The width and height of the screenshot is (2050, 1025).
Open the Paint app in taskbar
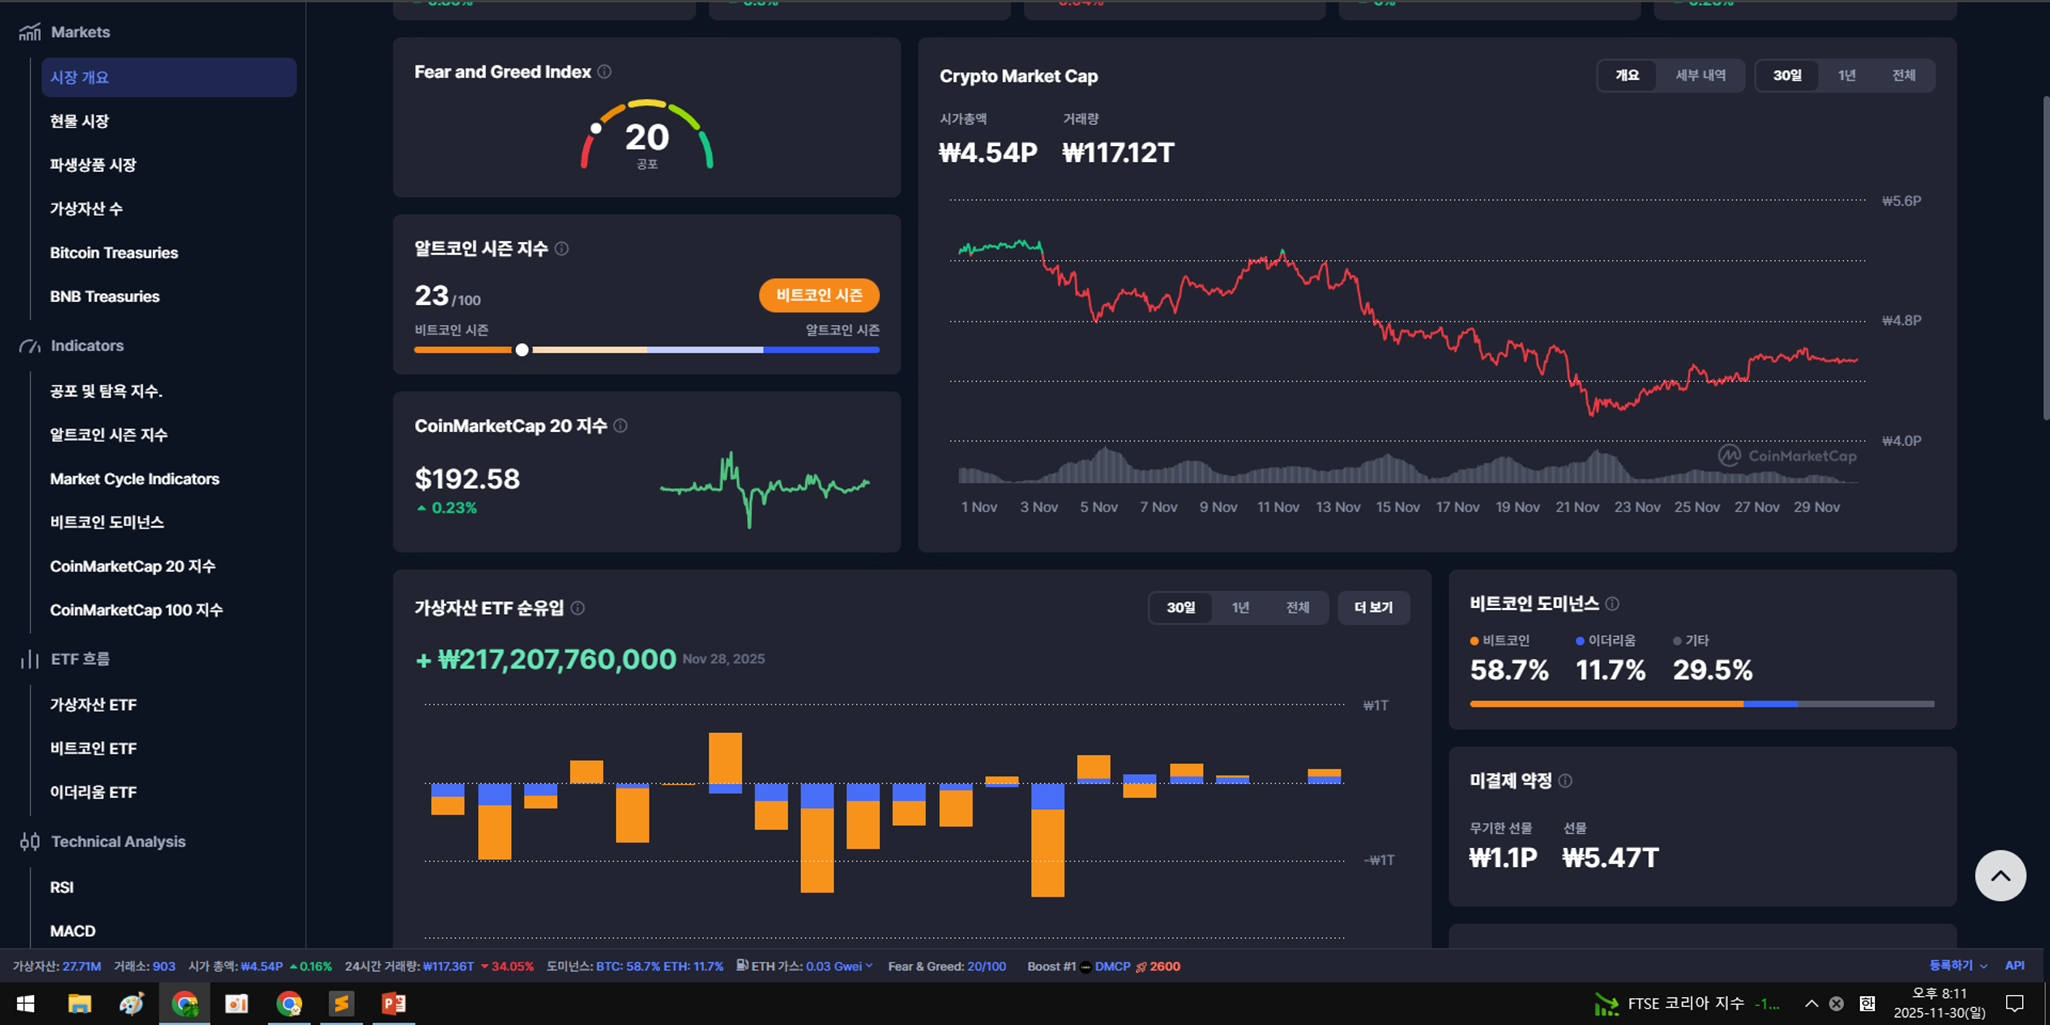(132, 1003)
